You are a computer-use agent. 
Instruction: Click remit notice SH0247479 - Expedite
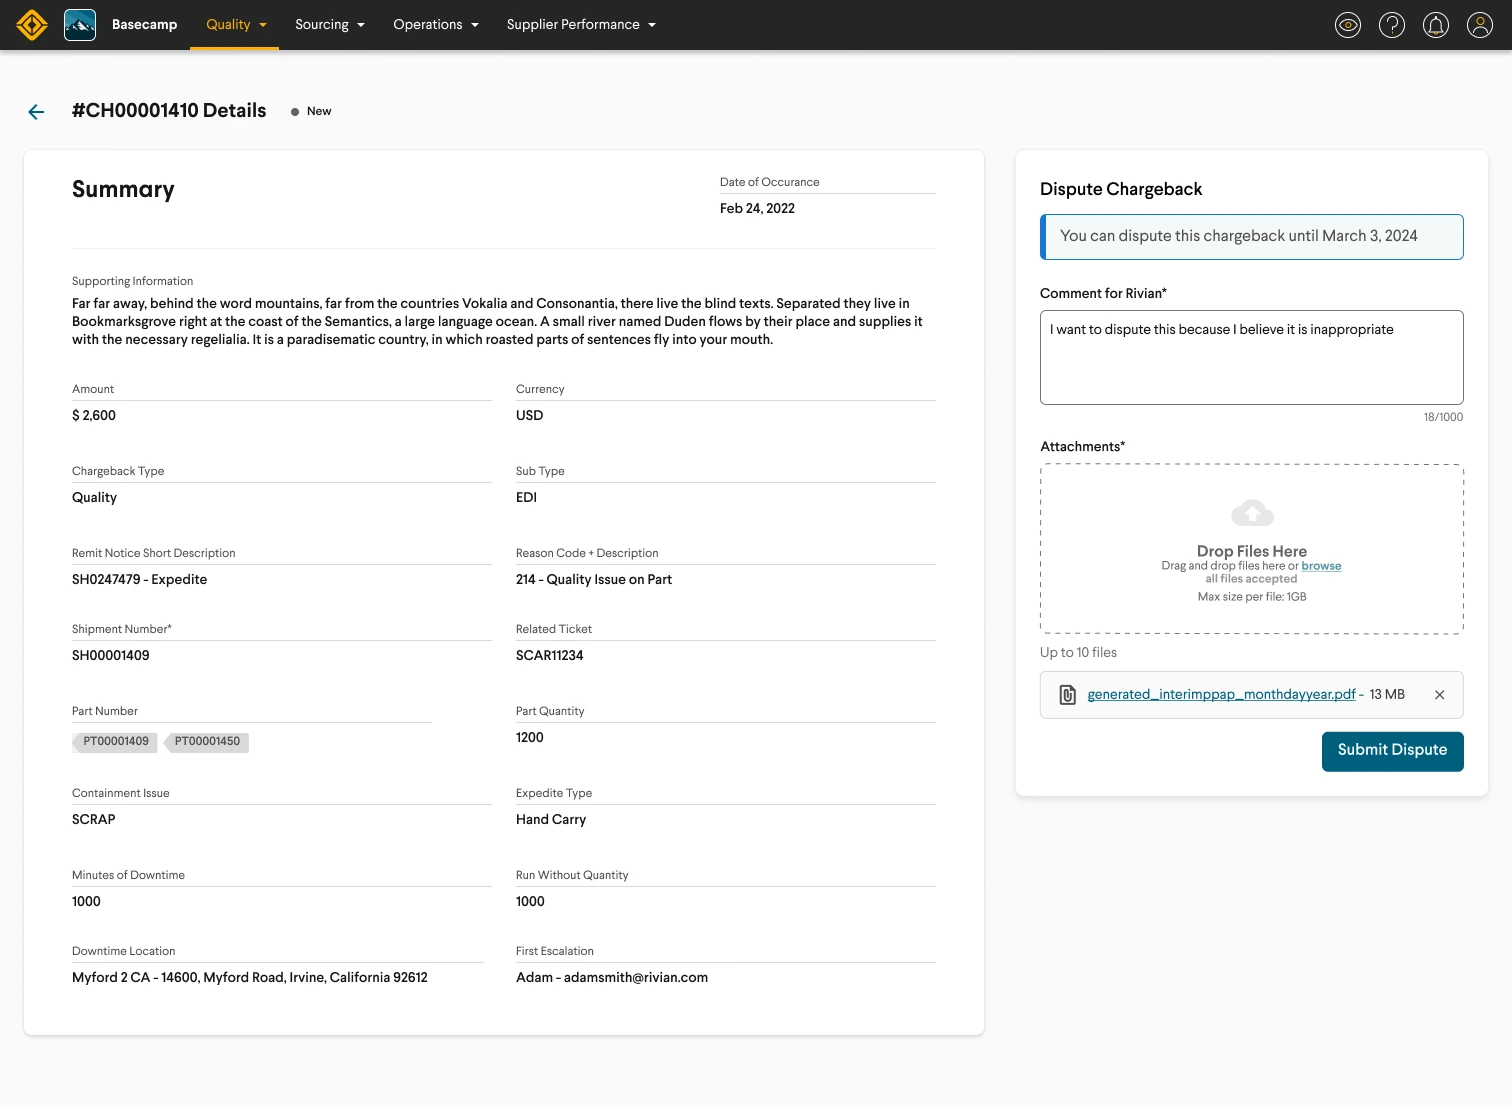(x=140, y=580)
